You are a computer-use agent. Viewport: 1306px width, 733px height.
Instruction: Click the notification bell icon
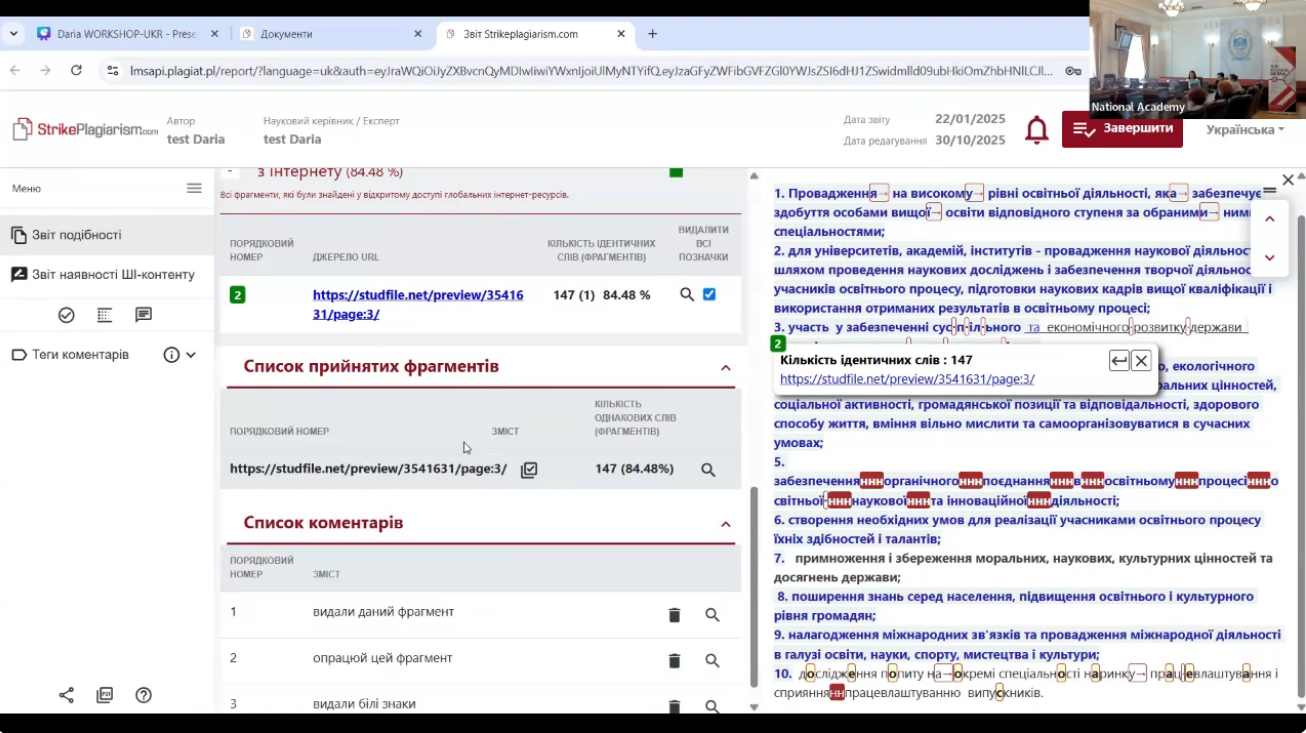(x=1037, y=130)
